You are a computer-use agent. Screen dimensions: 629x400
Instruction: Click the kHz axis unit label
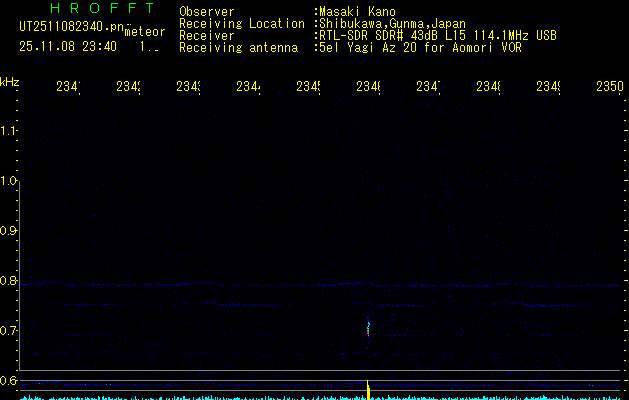10,80
